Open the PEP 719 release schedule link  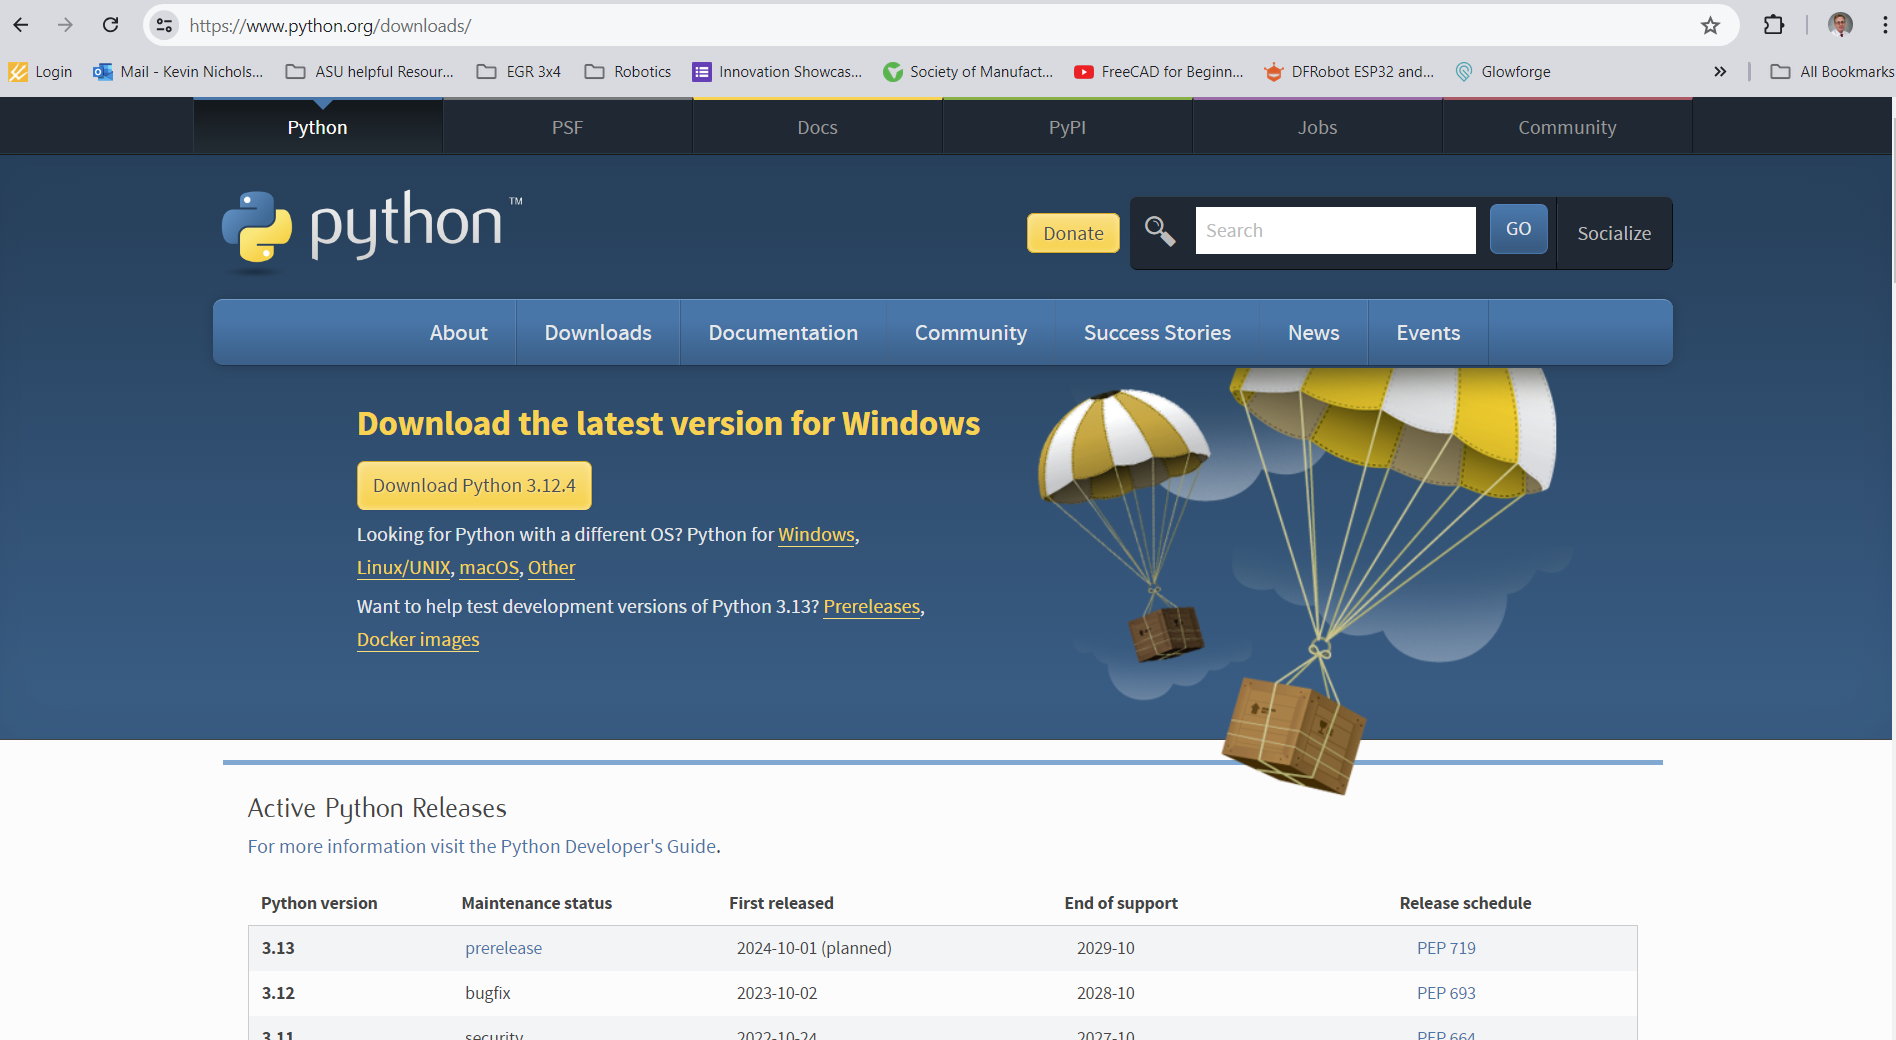(1446, 948)
